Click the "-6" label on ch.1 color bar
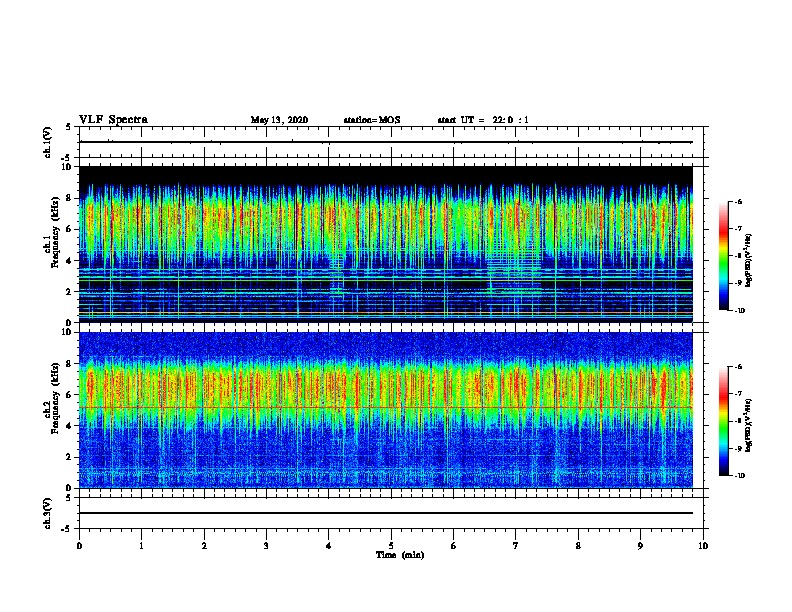The width and height of the screenshot is (792, 612). (x=738, y=201)
